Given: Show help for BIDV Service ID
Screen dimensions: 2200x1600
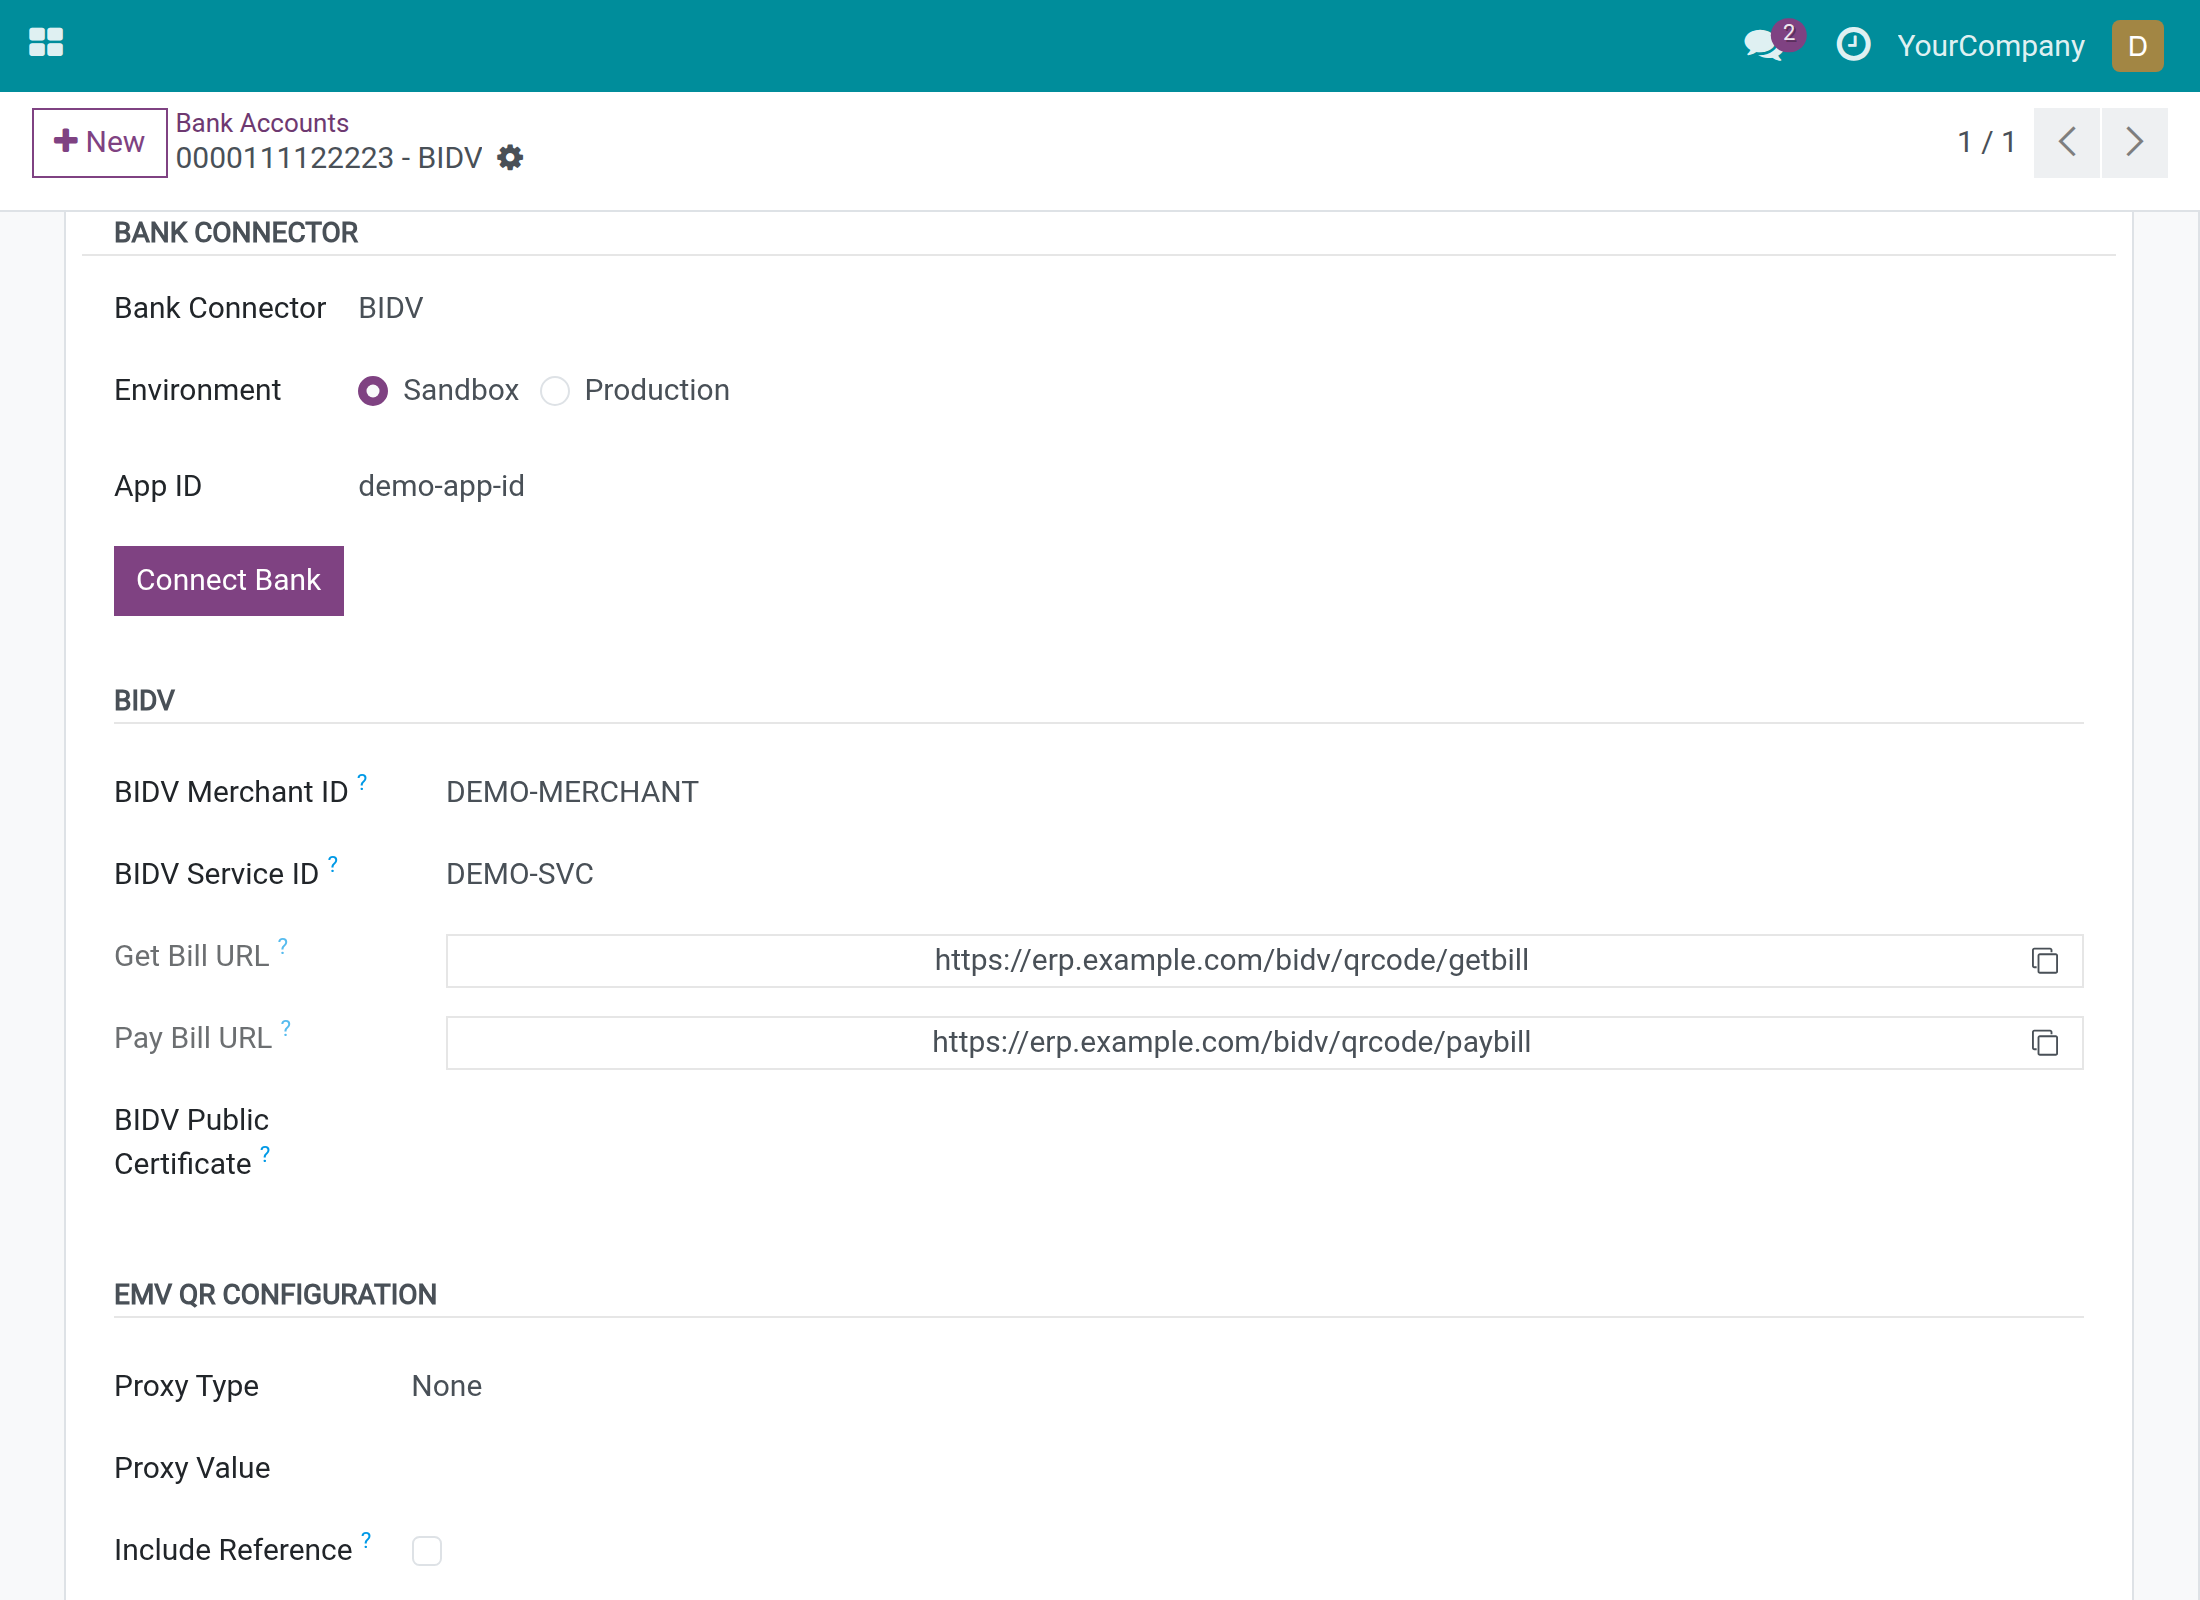Looking at the screenshot, I should pyautogui.click(x=333, y=864).
